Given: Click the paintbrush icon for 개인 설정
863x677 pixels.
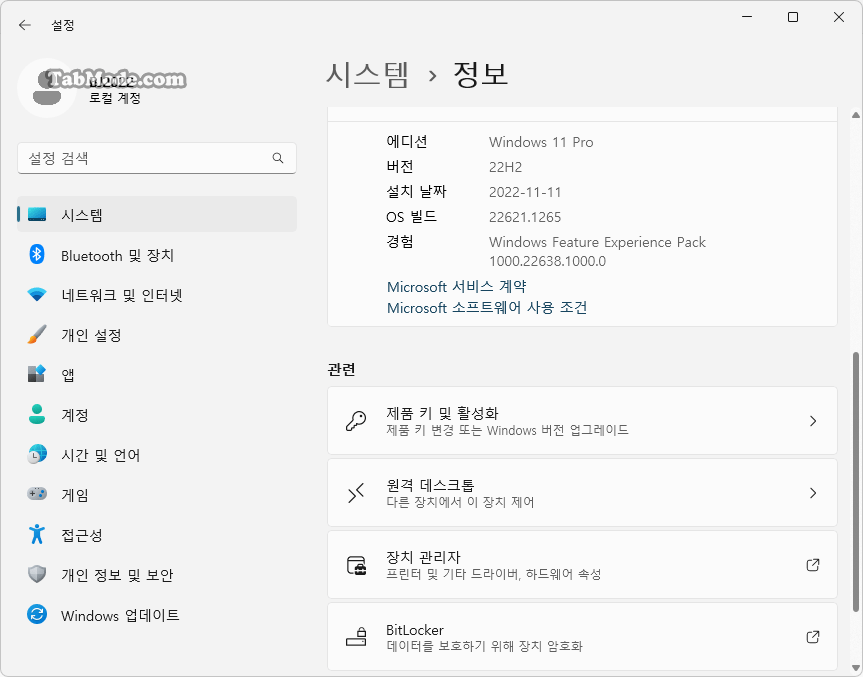Looking at the screenshot, I should tap(37, 335).
